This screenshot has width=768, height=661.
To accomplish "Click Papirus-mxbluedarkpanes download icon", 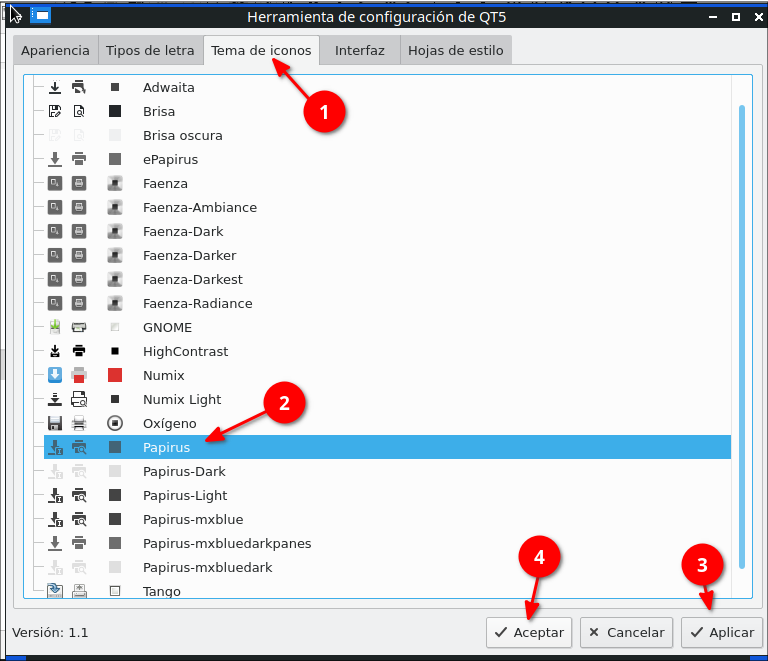I will (x=55, y=543).
